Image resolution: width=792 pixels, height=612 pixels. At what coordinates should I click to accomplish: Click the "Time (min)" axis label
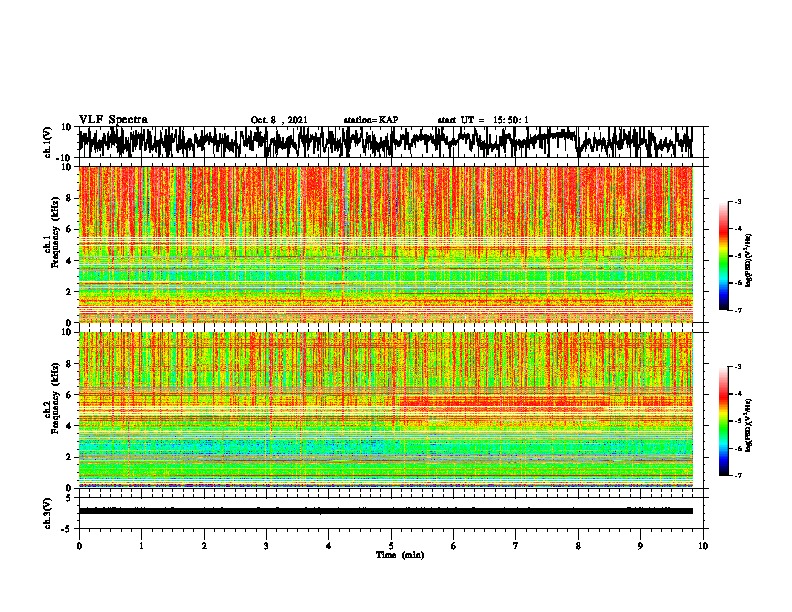point(400,555)
